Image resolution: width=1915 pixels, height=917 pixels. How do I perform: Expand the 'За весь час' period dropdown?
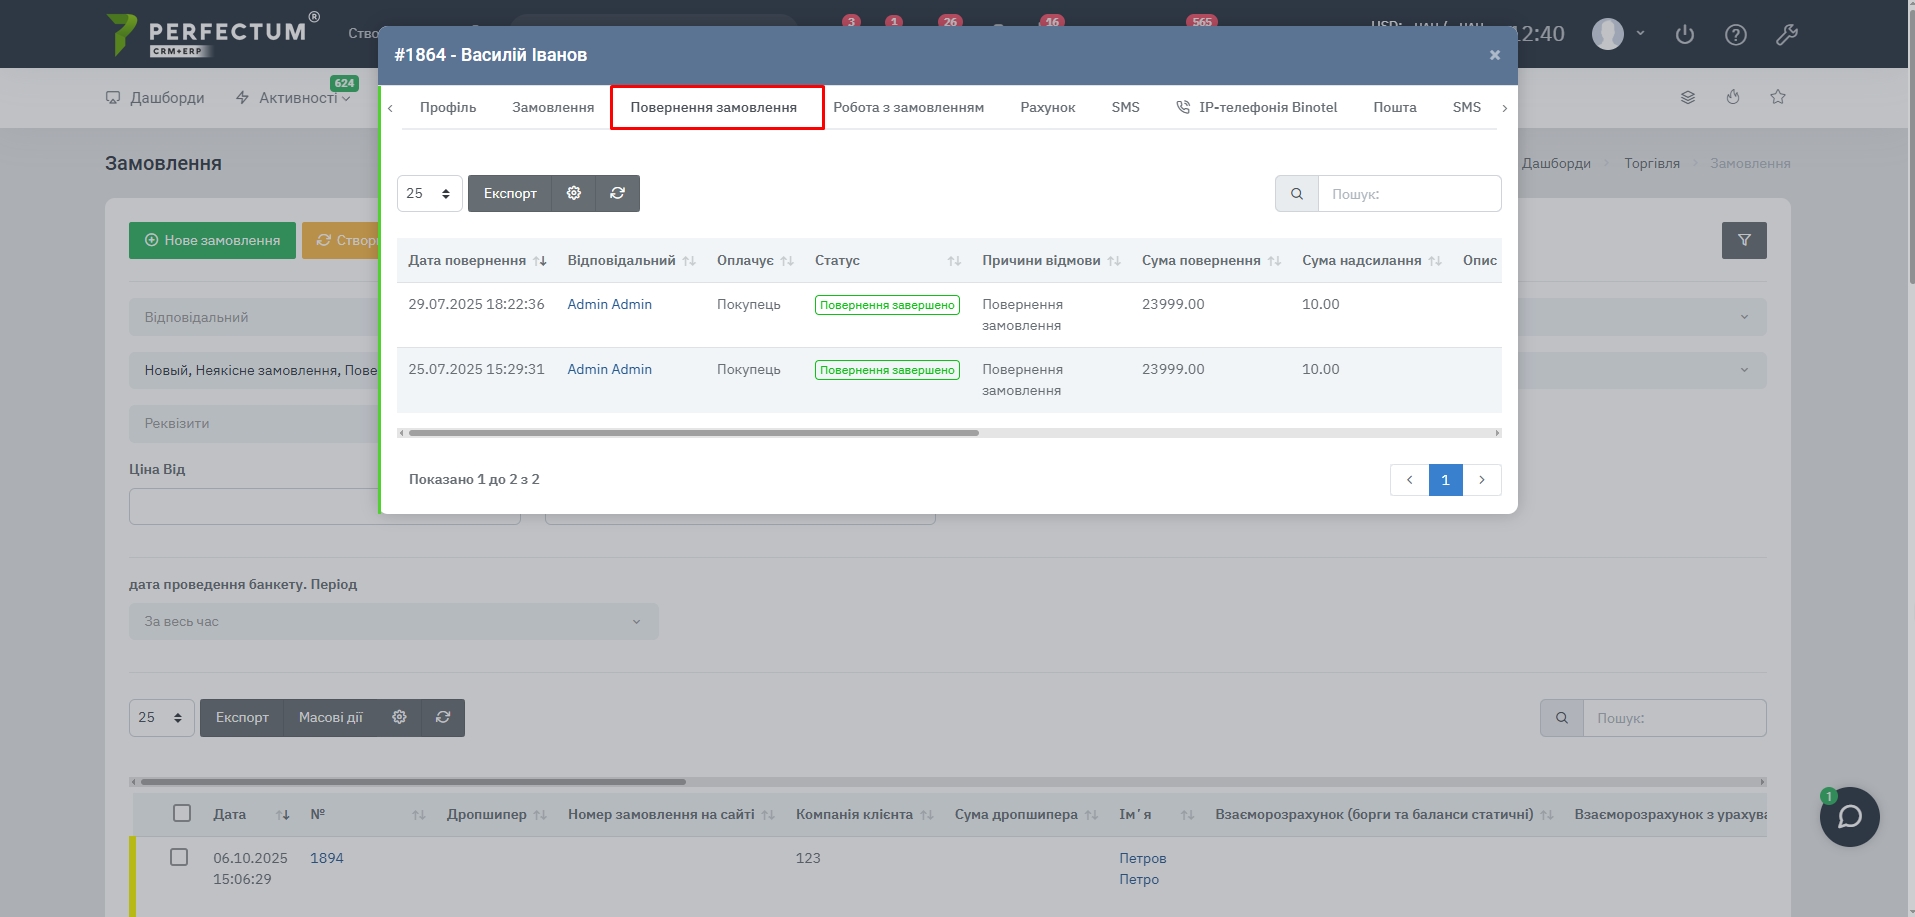click(393, 621)
